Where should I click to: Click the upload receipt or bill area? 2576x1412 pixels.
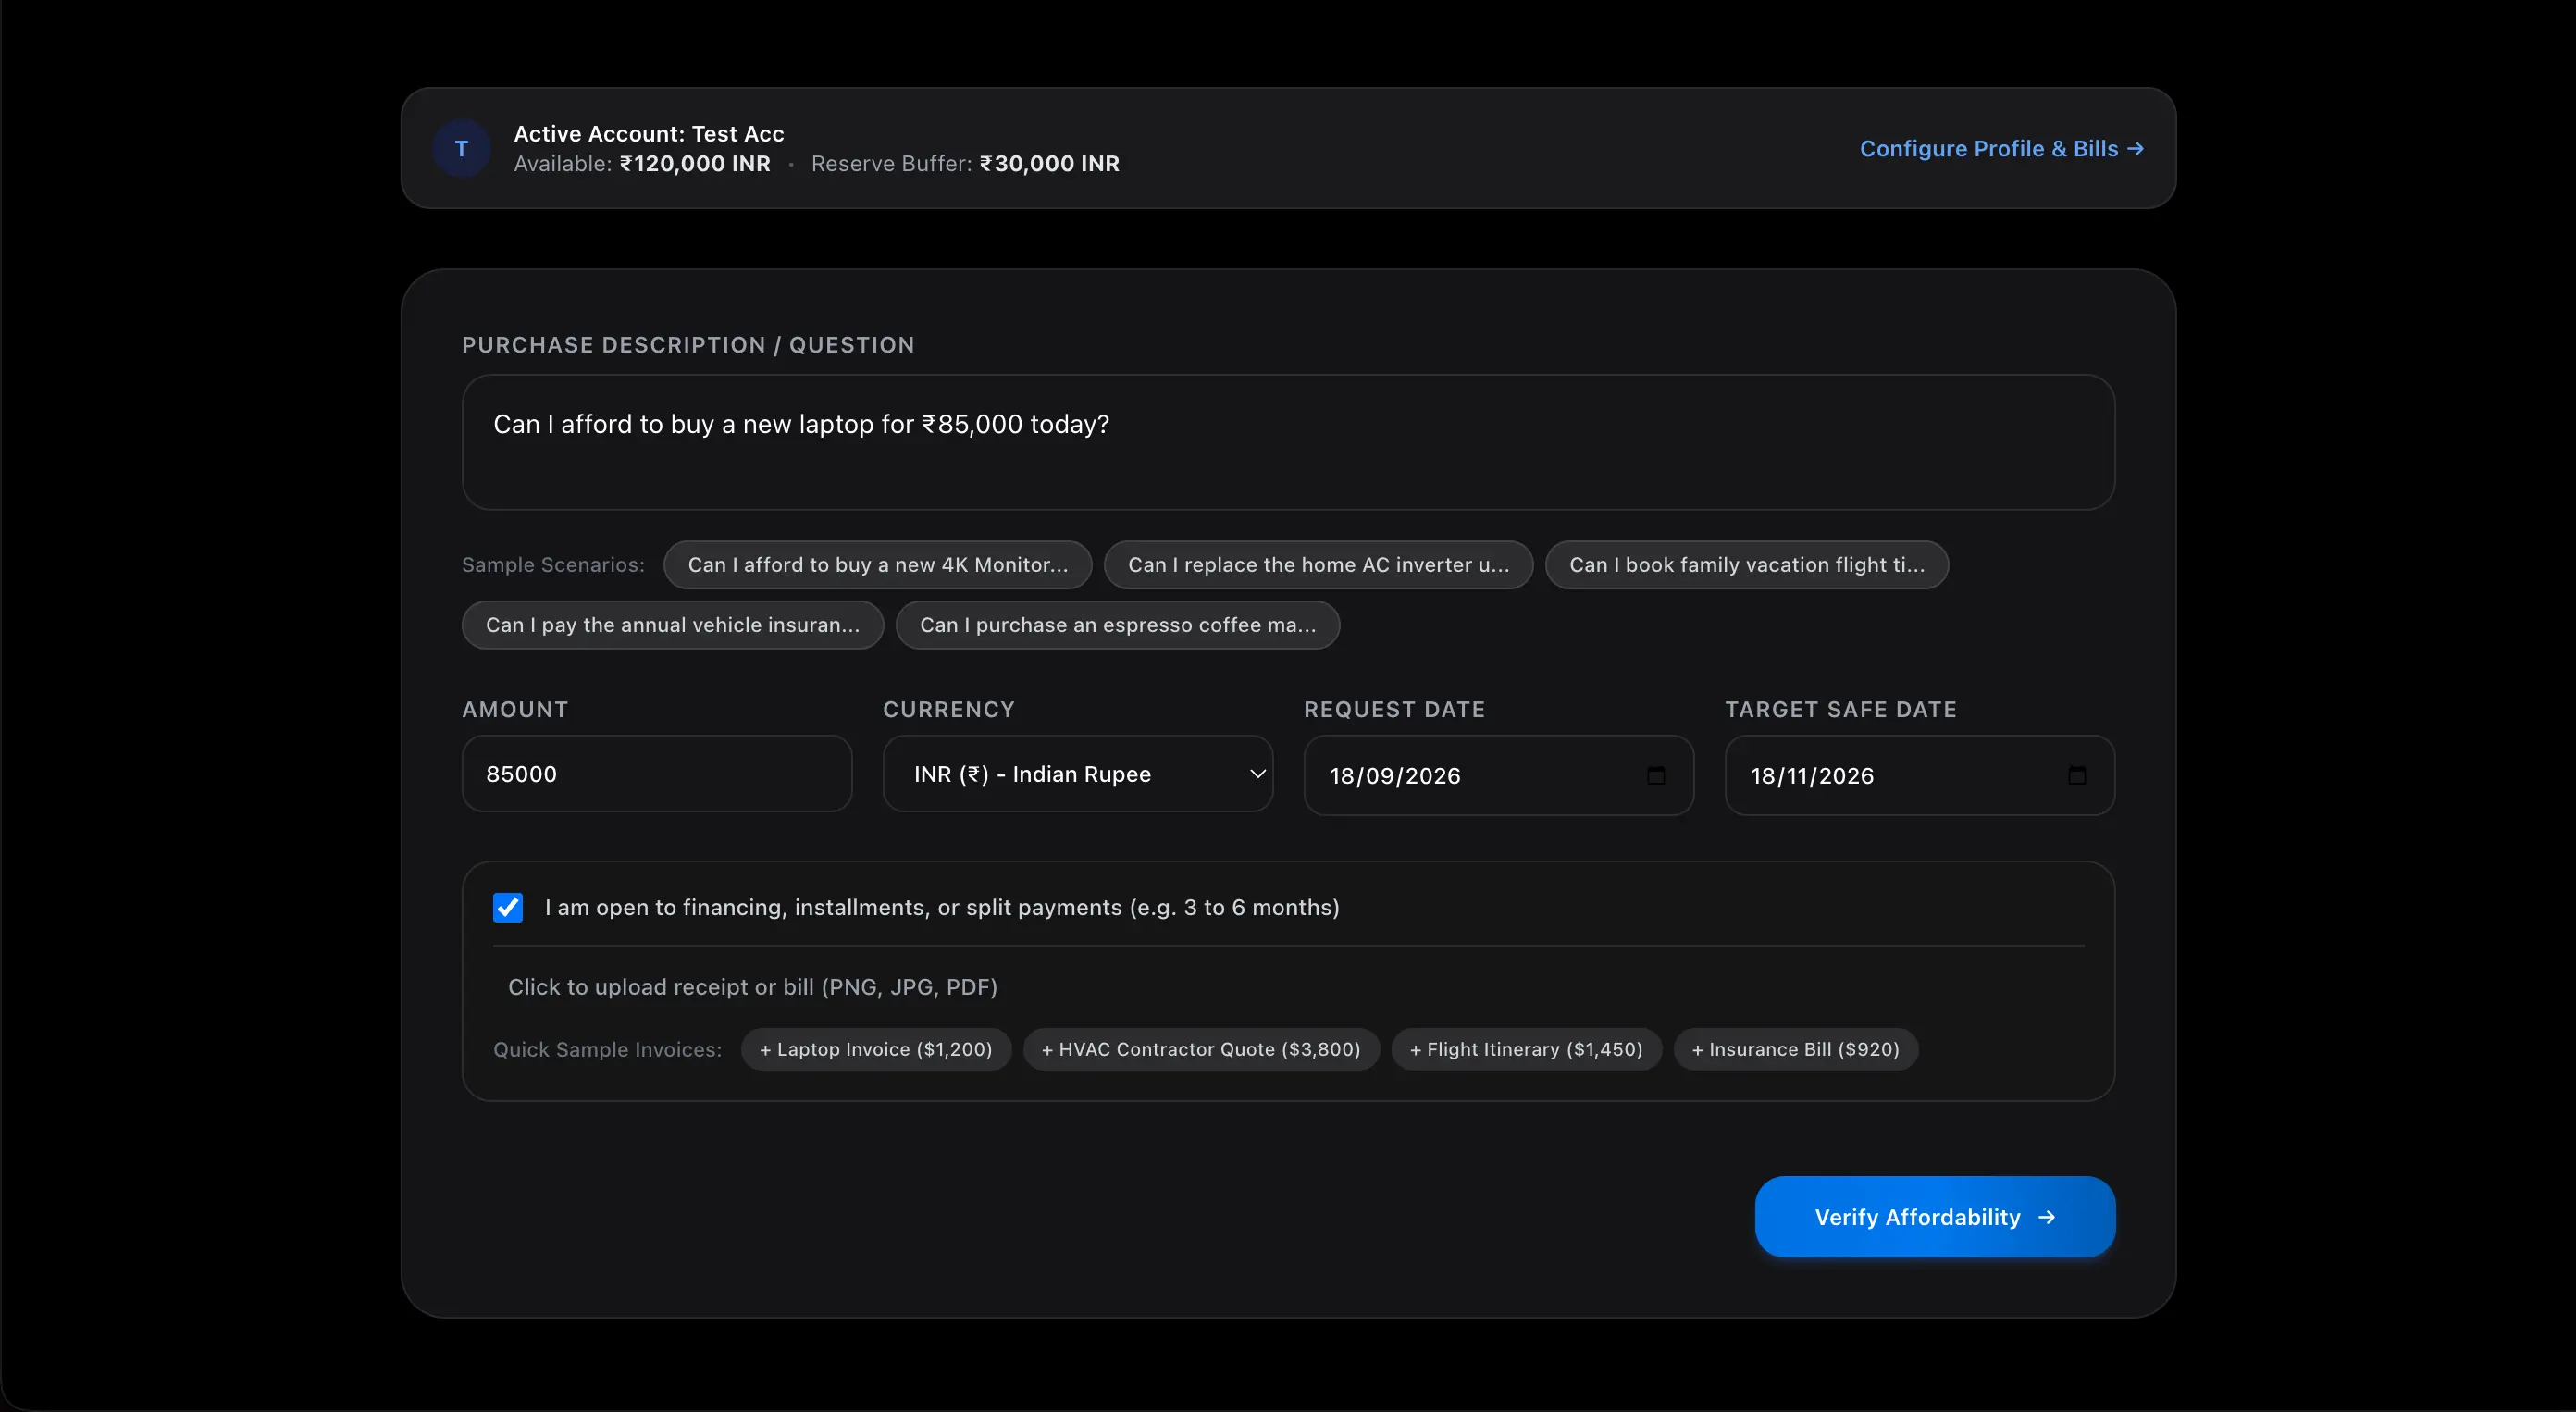click(752, 987)
